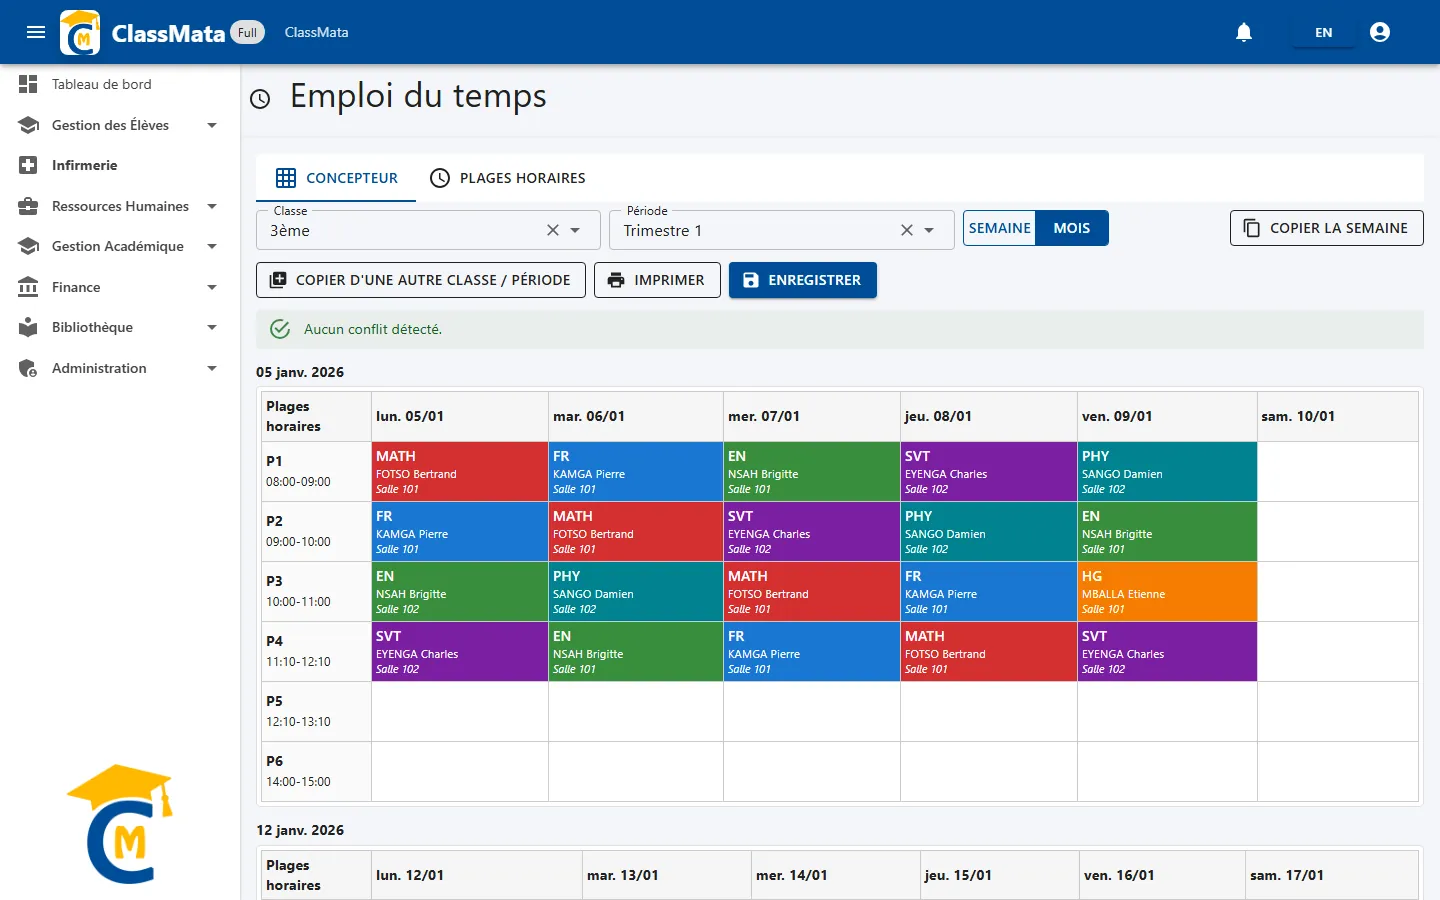Switch language with EN button
Image resolution: width=1440 pixels, height=900 pixels.
point(1323,32)
